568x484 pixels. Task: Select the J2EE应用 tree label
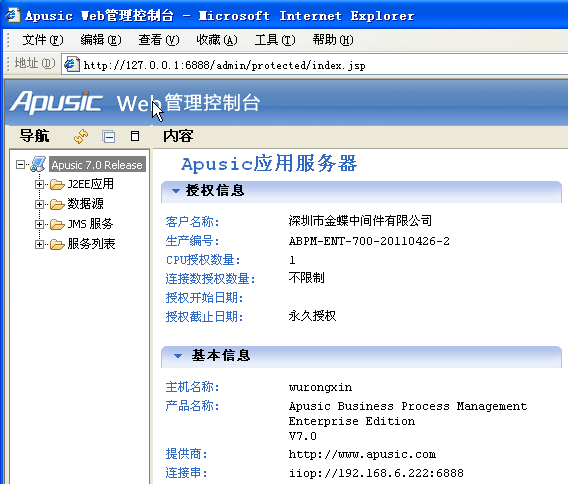coord(91,184)
